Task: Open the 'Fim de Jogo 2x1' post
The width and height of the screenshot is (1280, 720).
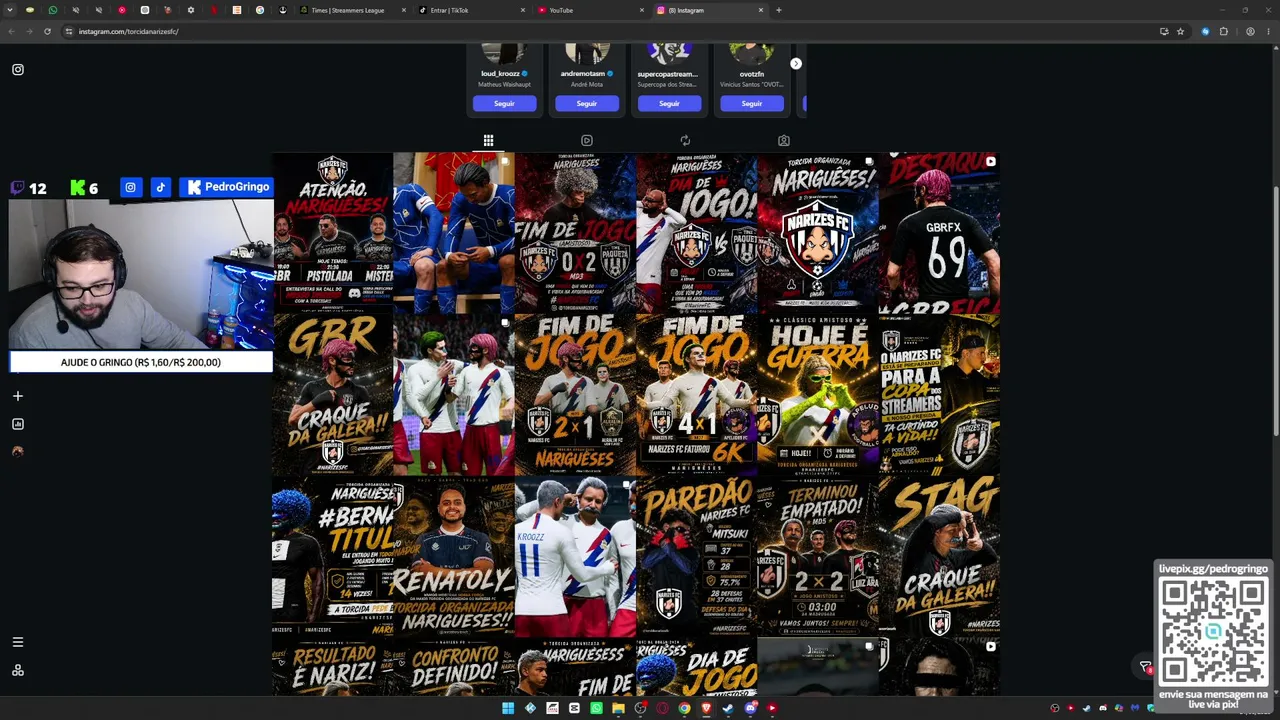Action: (575, 395)
